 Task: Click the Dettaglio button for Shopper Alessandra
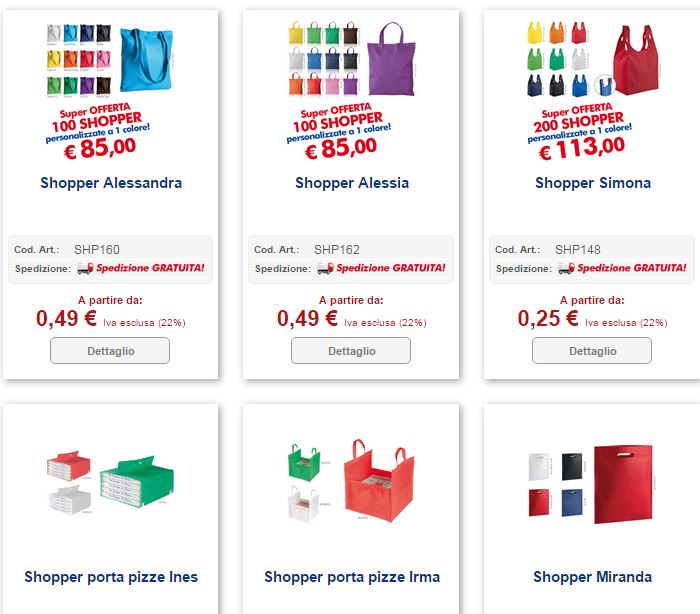click(110, 351)
